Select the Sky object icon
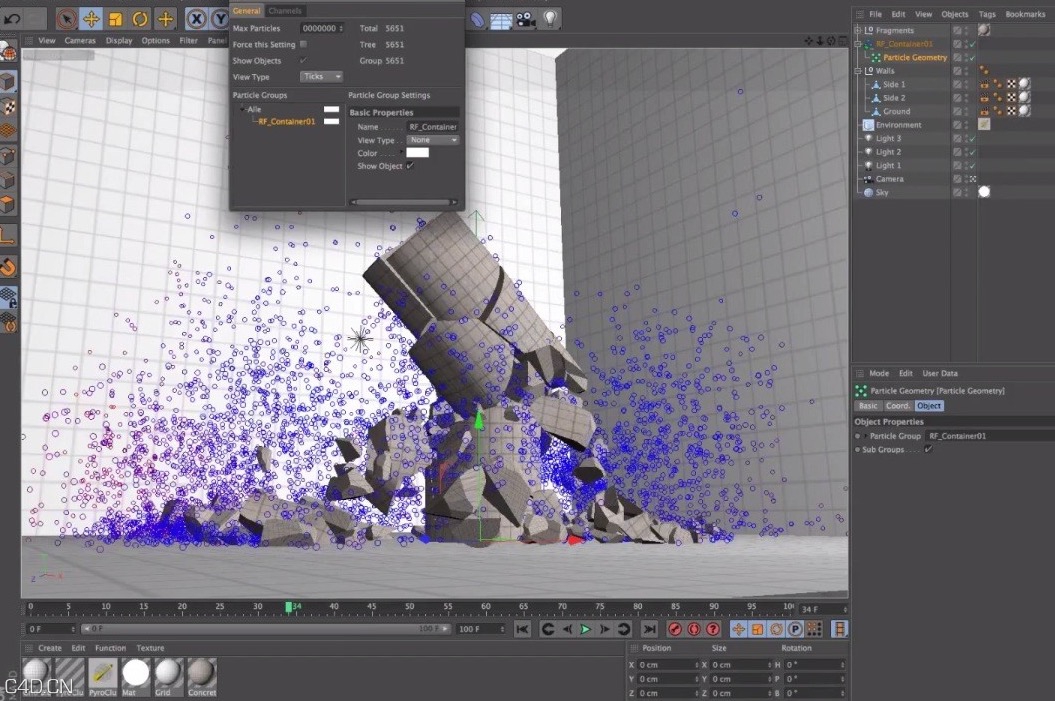This screenshot has width=1055, height=701. pos(869,192)
